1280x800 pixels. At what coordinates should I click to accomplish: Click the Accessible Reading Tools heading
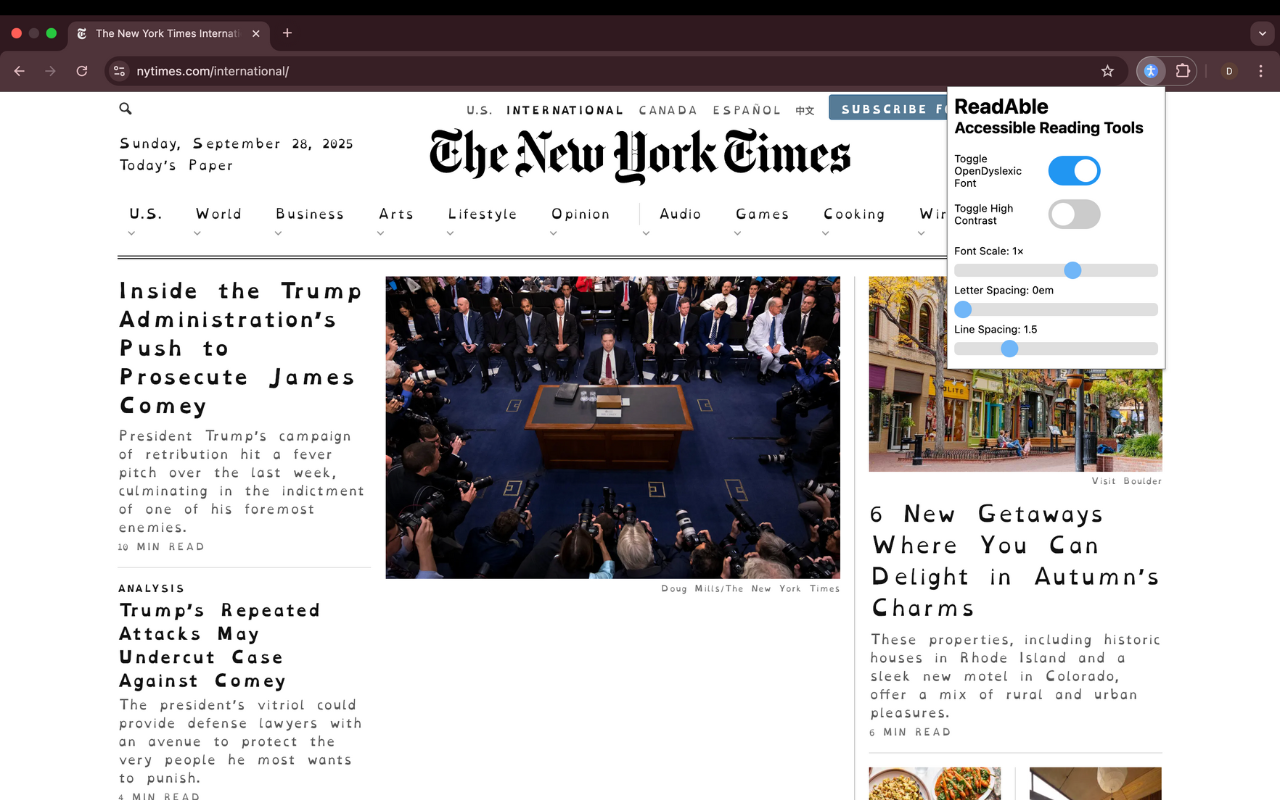point(1048,128)
